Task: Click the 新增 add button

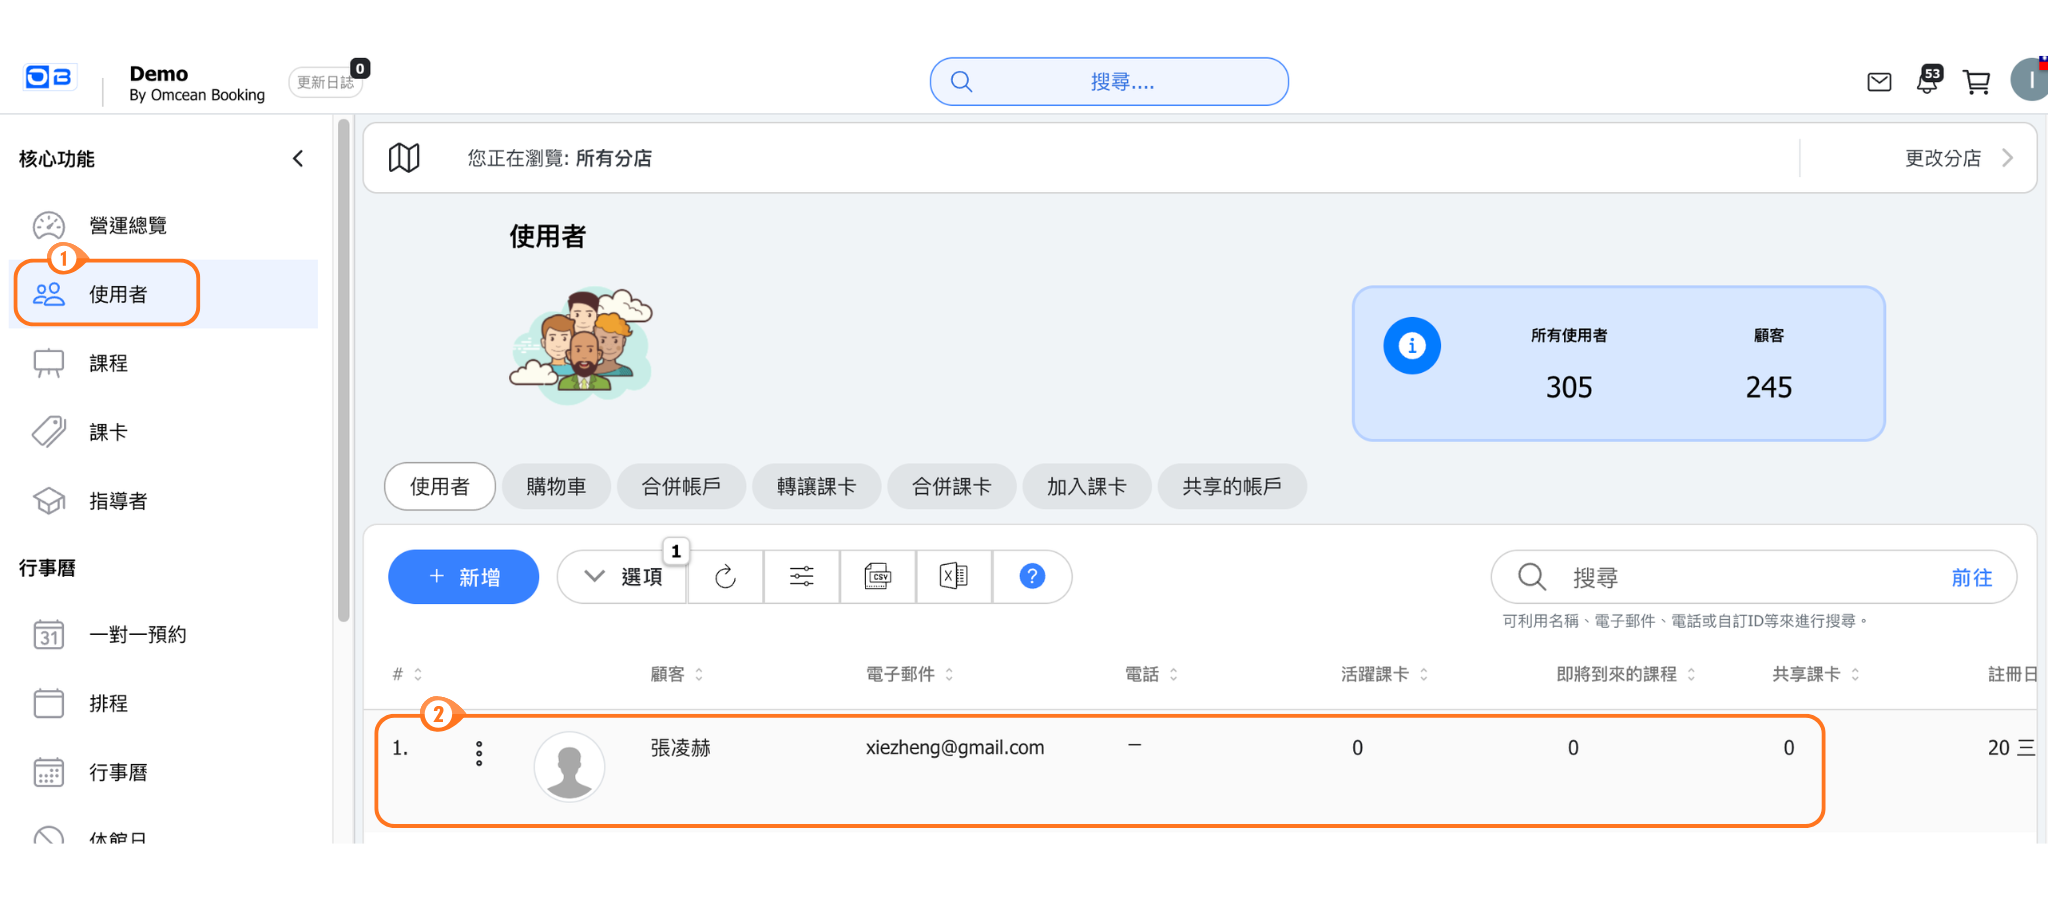Action: (x=463, y=577)
